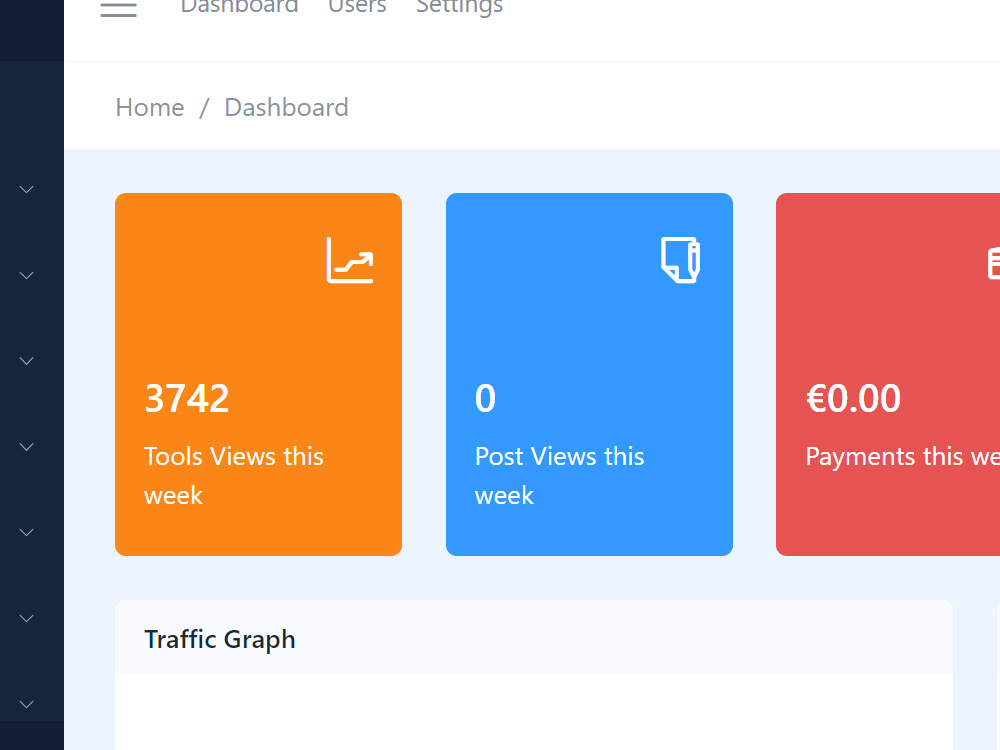This screenshot has width=1000, height=750.
Task: Click the sticky note icon on blue card
Action: 680,260
